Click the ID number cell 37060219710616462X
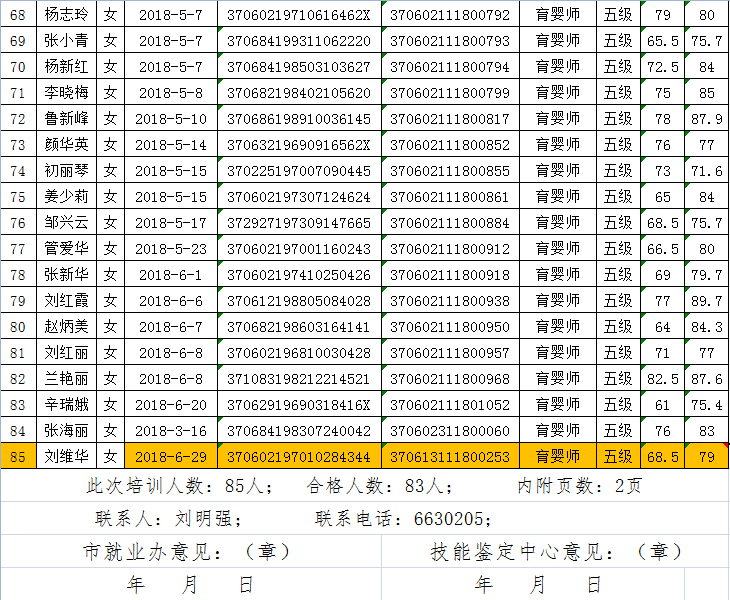The height and width of the screenshot is (600, 730). 299,15
